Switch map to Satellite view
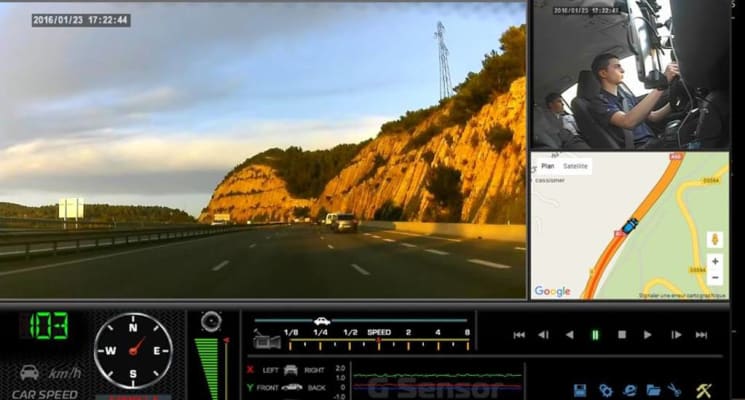 click(x=575, y=166)
